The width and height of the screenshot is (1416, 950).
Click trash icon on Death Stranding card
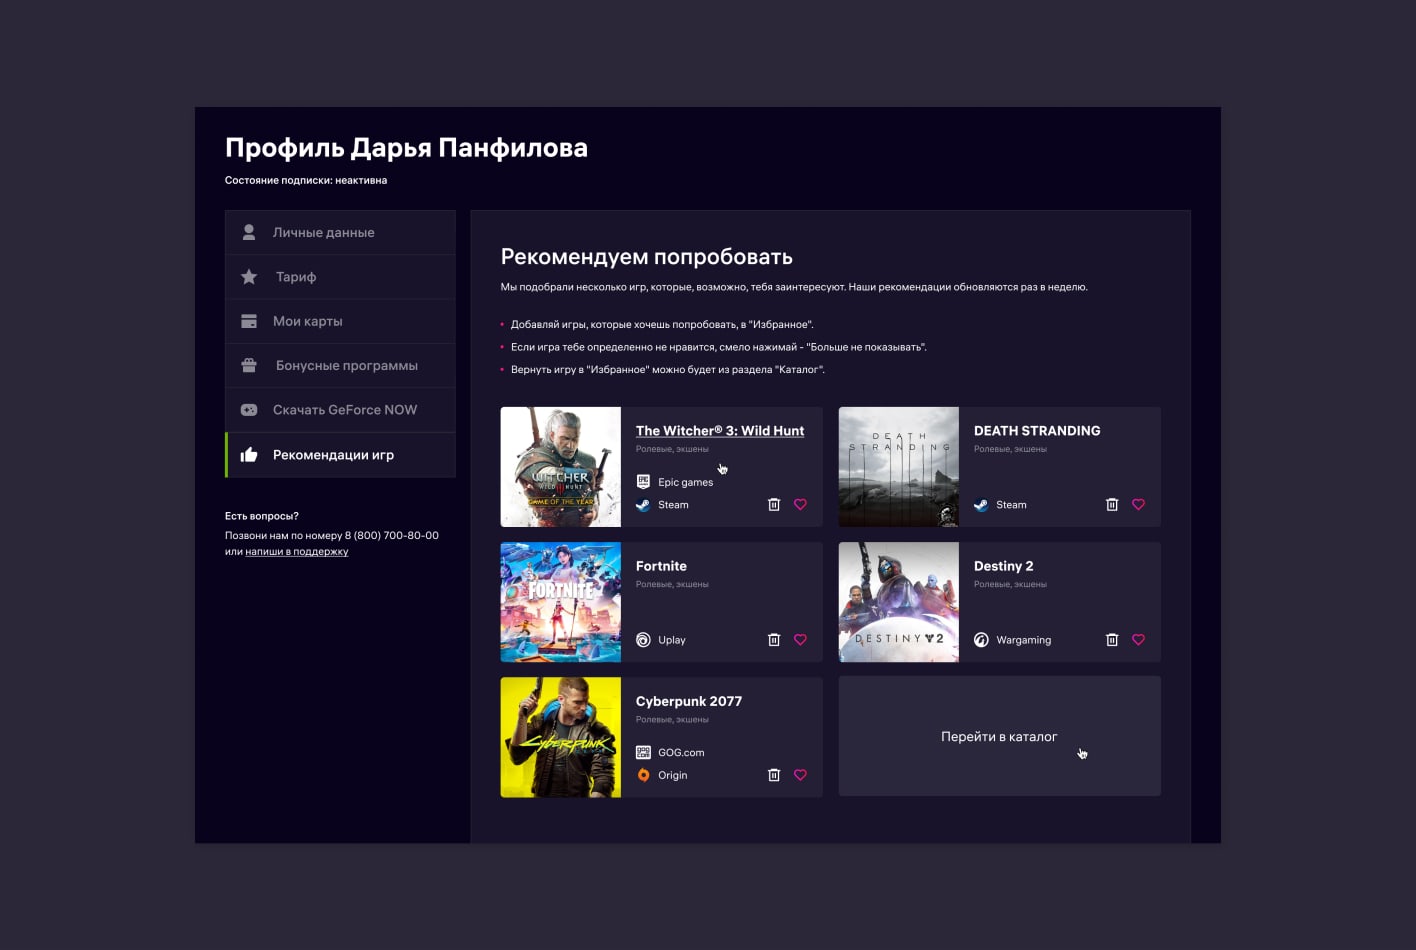(1112, 505)
